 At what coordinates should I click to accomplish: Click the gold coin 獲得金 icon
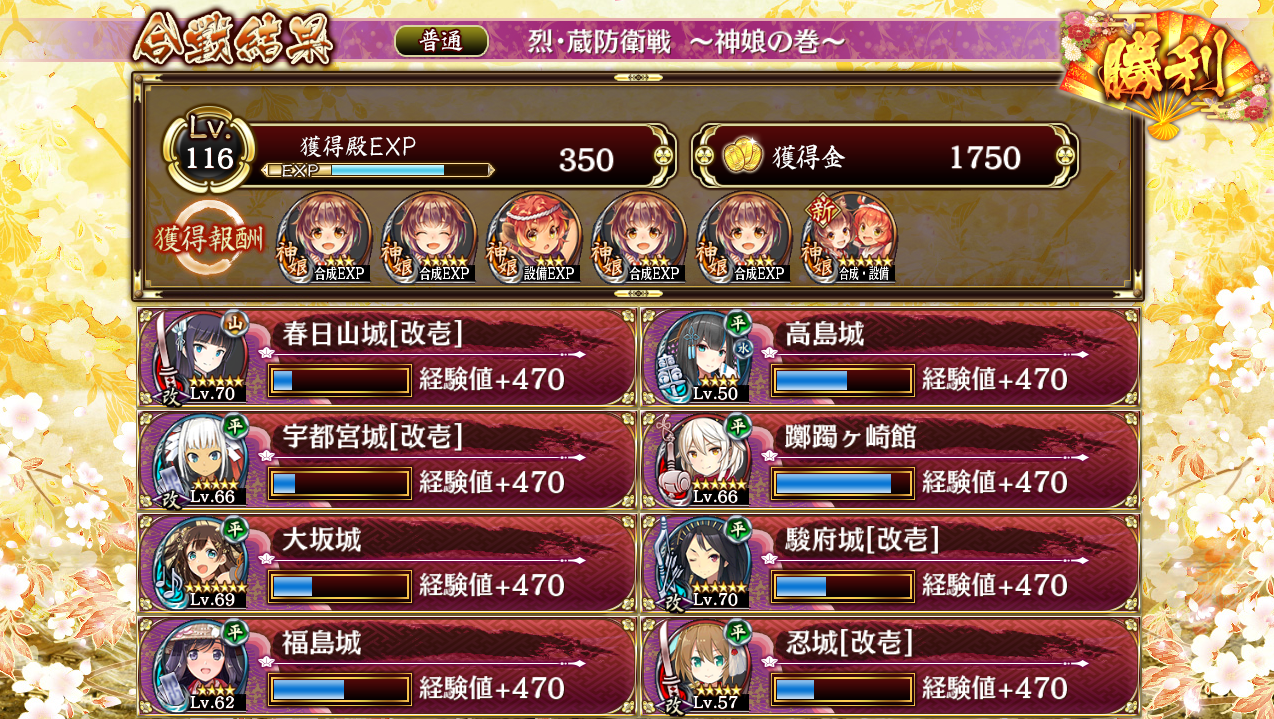pyautogui.click(x=742, y=157)
